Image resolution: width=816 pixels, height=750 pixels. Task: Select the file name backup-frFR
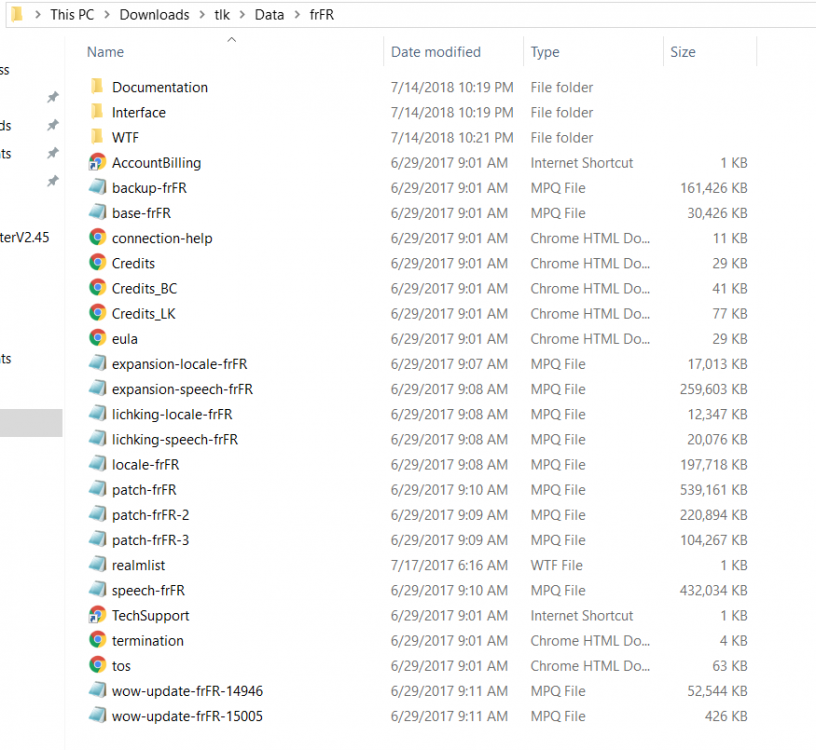click(x=149, y=188)
